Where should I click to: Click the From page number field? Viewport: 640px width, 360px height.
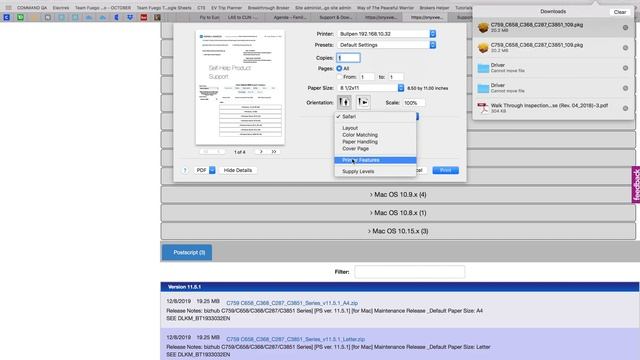coord(367,77)
